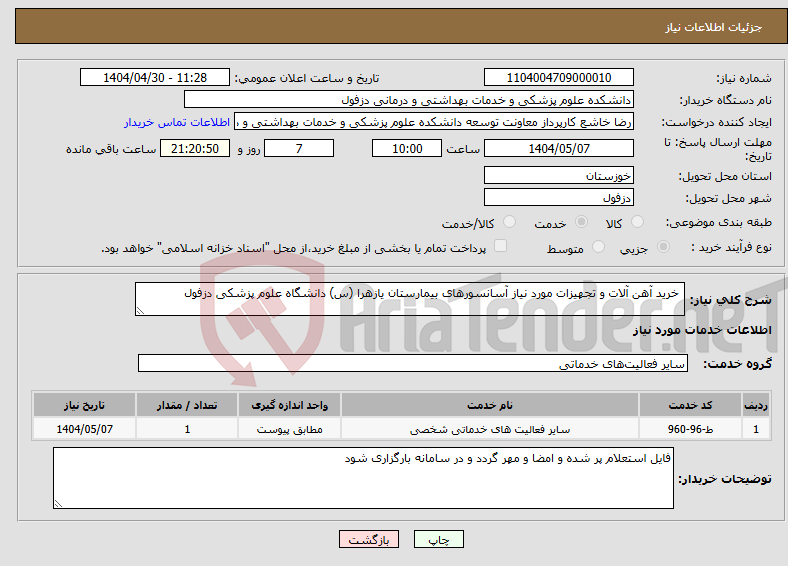Click the service name cell سایر فعالیت های خدماتی شخصی

(x=489, y=429)
